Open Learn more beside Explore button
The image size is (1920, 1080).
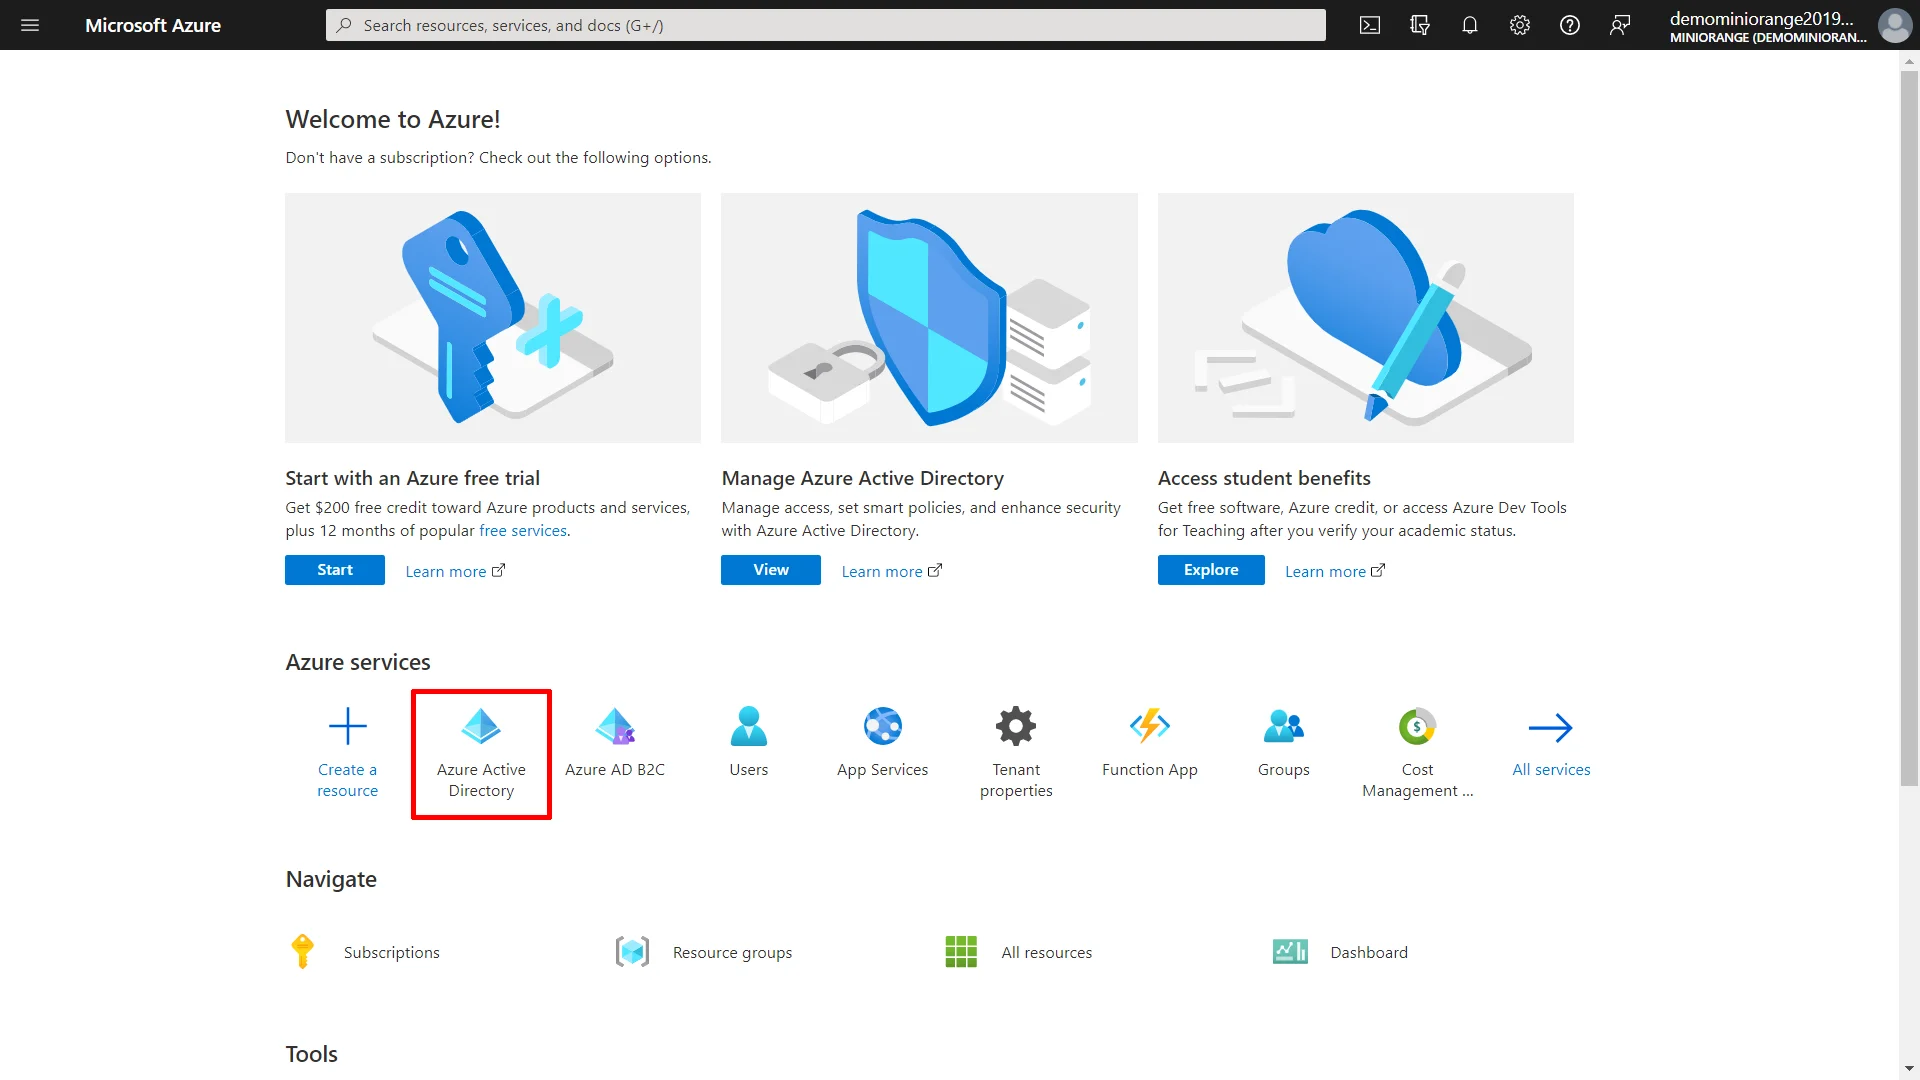click(1335, 571)
